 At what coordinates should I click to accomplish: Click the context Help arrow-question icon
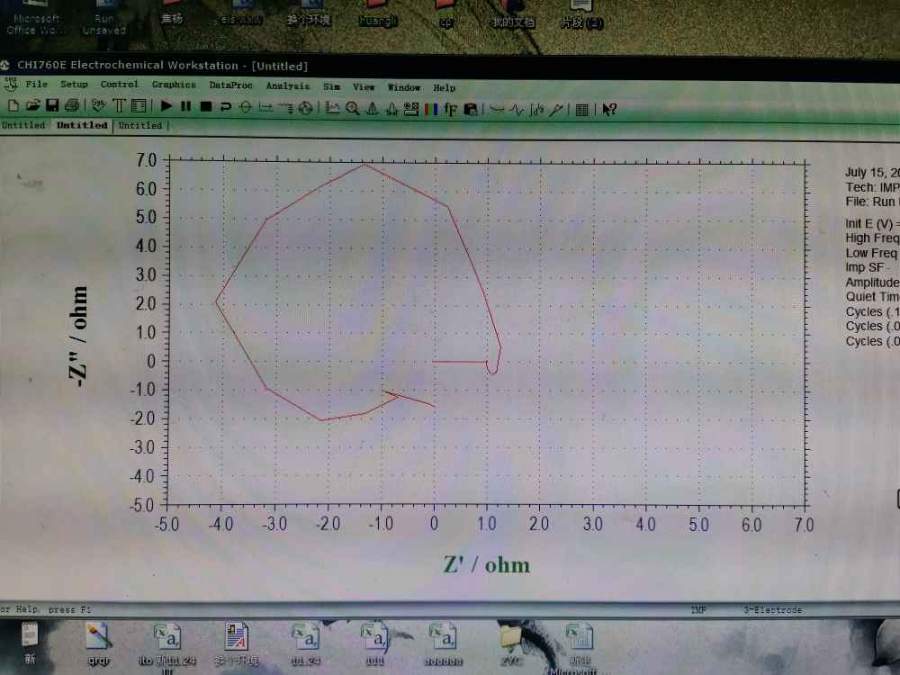tap(609, 110)
